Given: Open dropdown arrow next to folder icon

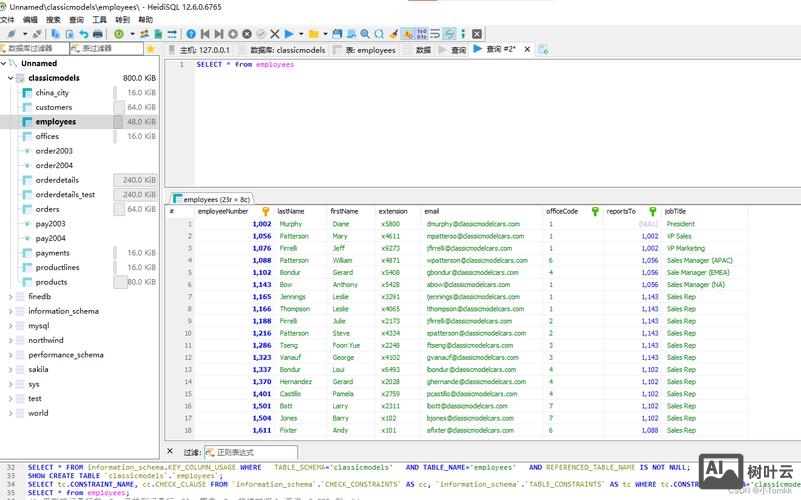Looking at the screenshot, I should (325, 34).
